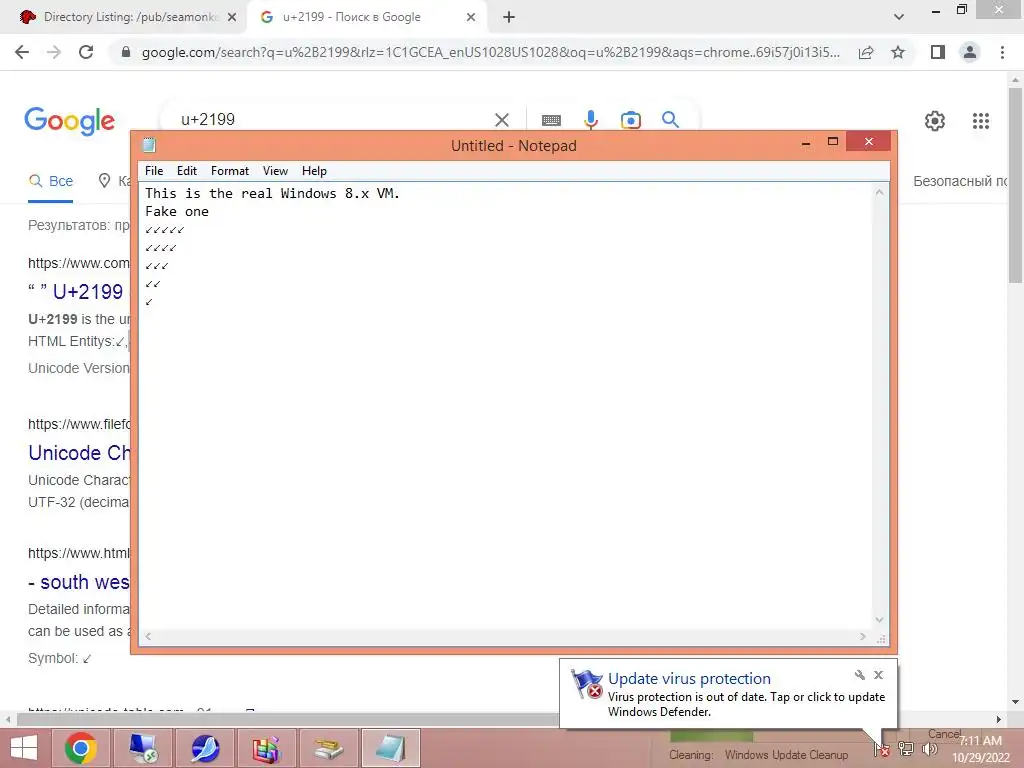1024x768 pixels.
Task: Open notification options wrench icon
Action: tap(859, 675)
